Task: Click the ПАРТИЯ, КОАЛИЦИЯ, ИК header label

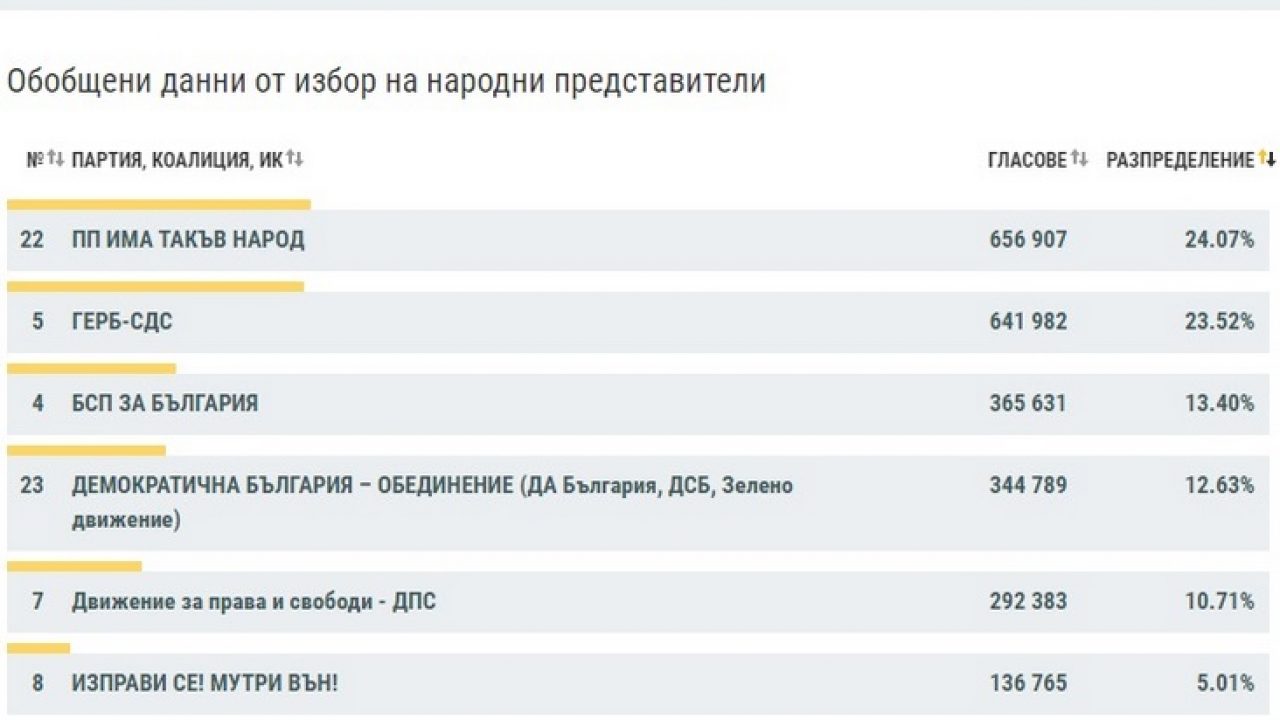Action: (177, 161)
